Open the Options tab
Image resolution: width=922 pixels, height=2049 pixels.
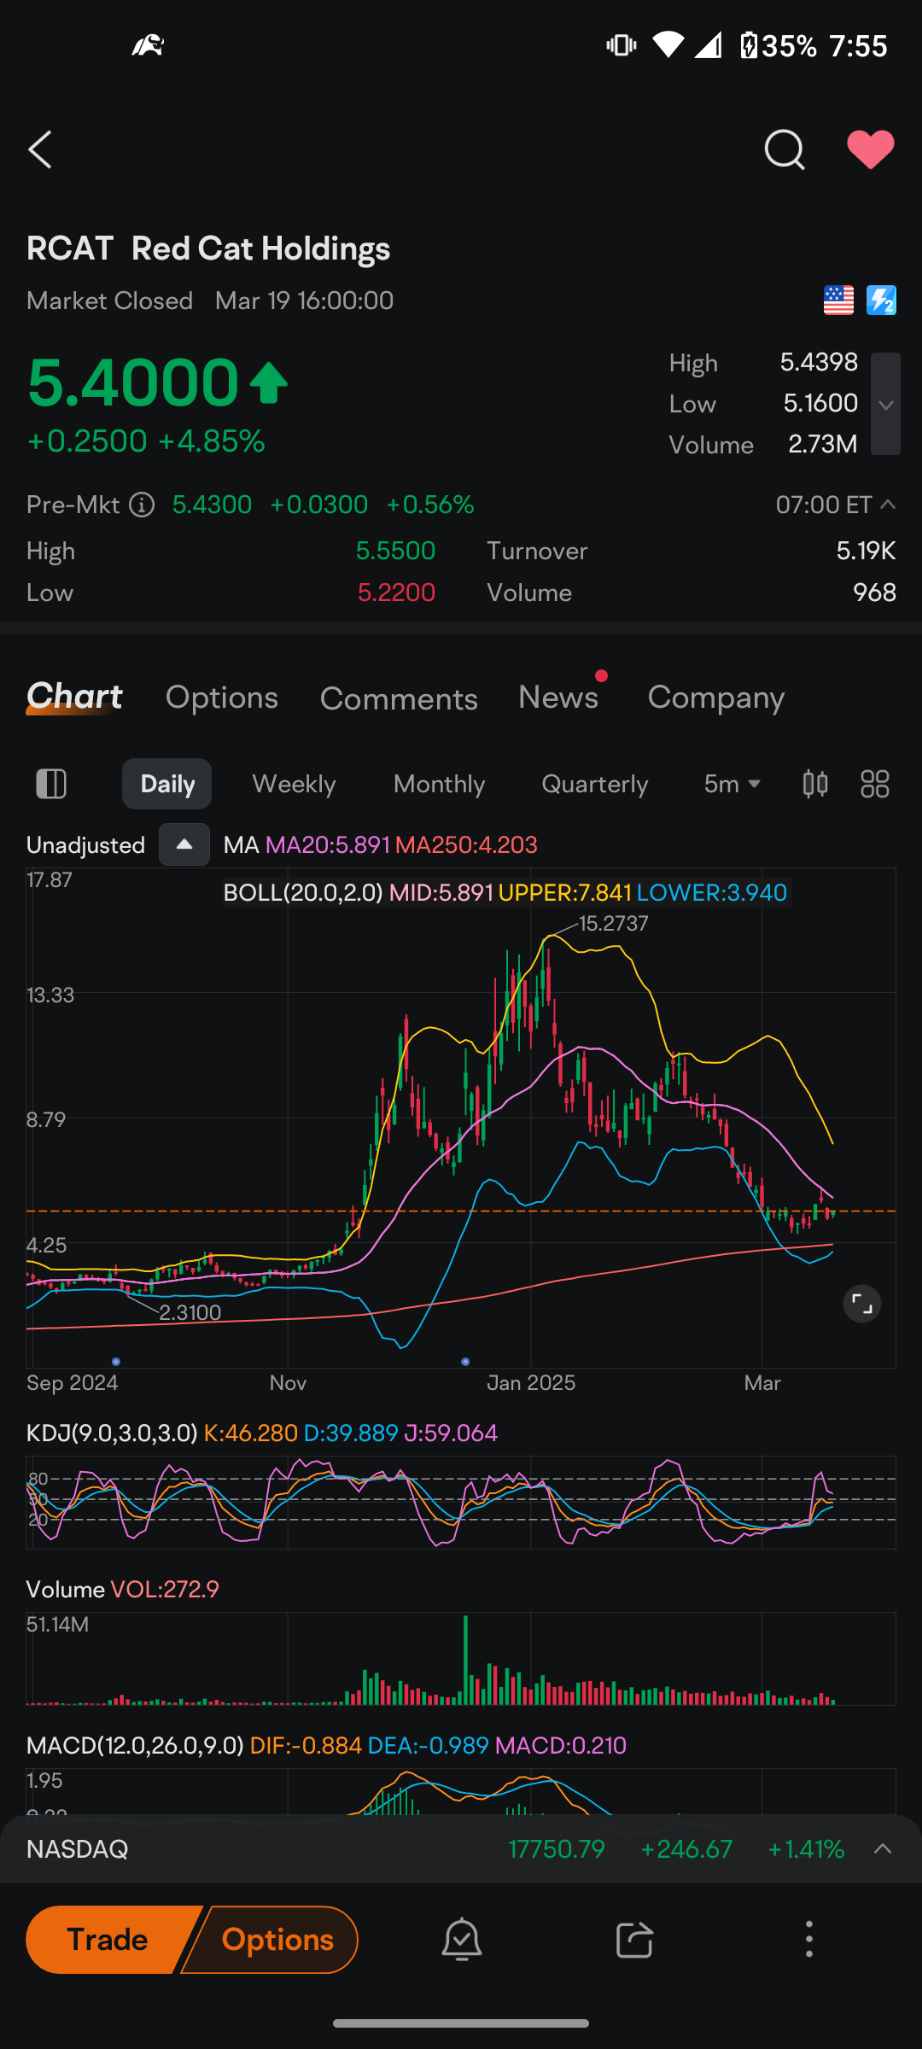pyautogui.click(x=222, y=697)
